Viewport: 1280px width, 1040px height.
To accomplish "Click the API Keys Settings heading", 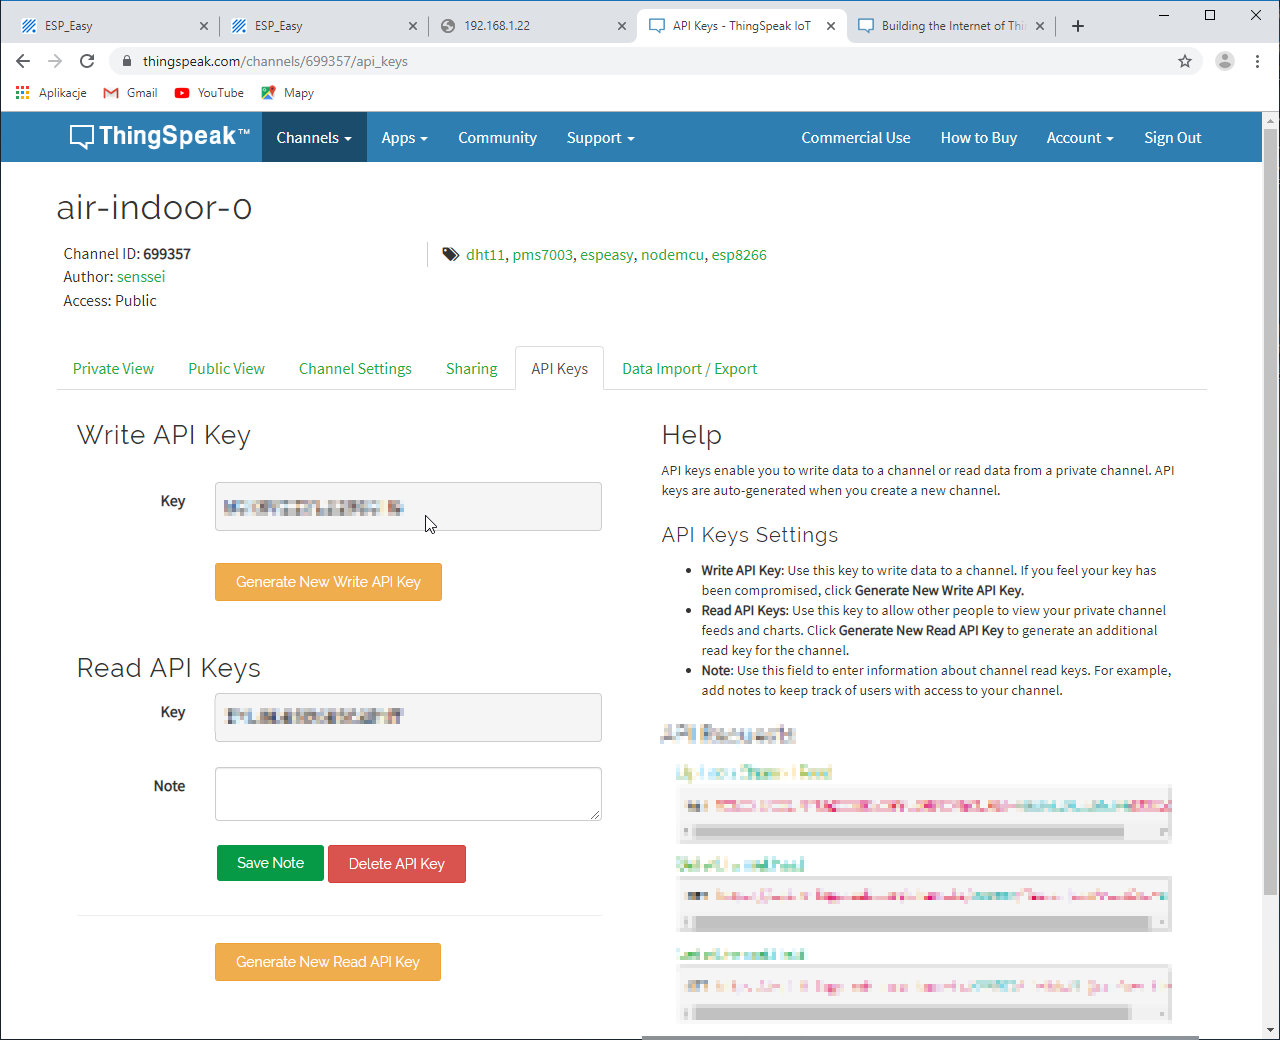I will (x=750, y=535).
